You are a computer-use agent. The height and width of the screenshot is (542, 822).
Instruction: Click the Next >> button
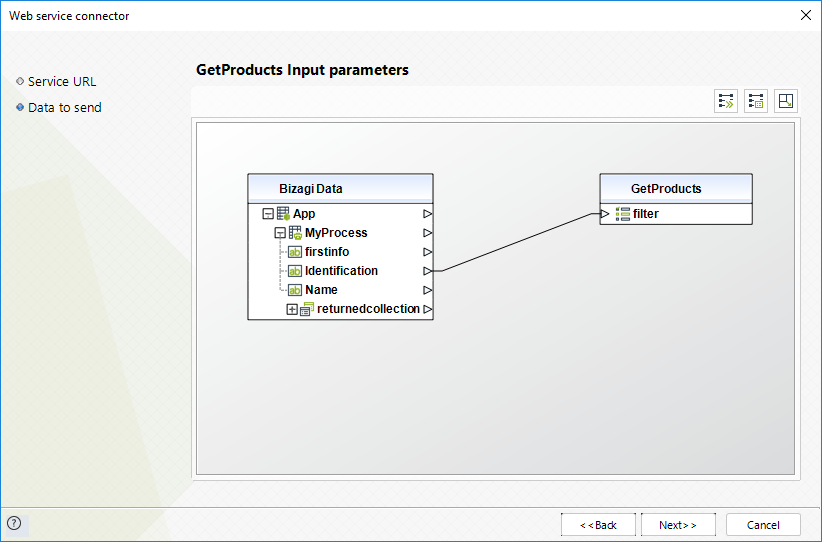(x=678, y=525)
